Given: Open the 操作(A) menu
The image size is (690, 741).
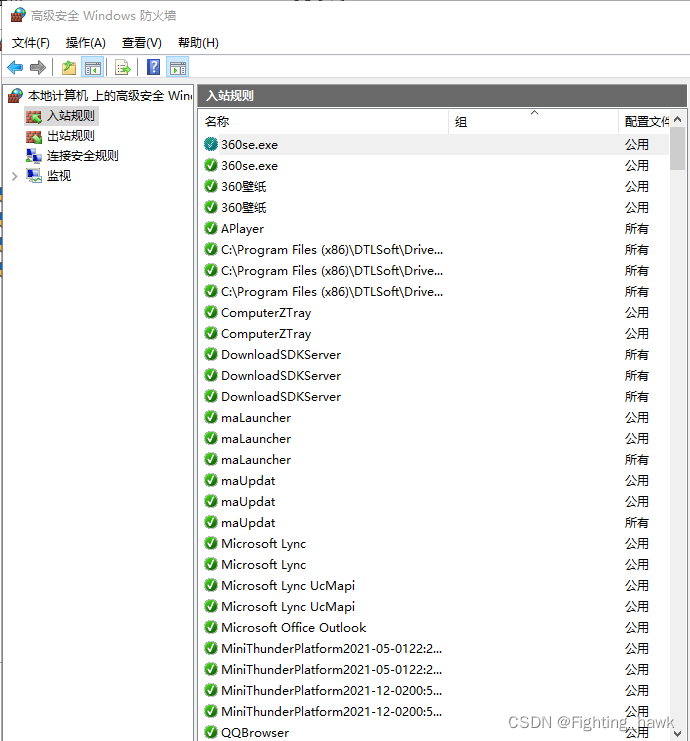Looking at the screenshot, I should point(86,43).
